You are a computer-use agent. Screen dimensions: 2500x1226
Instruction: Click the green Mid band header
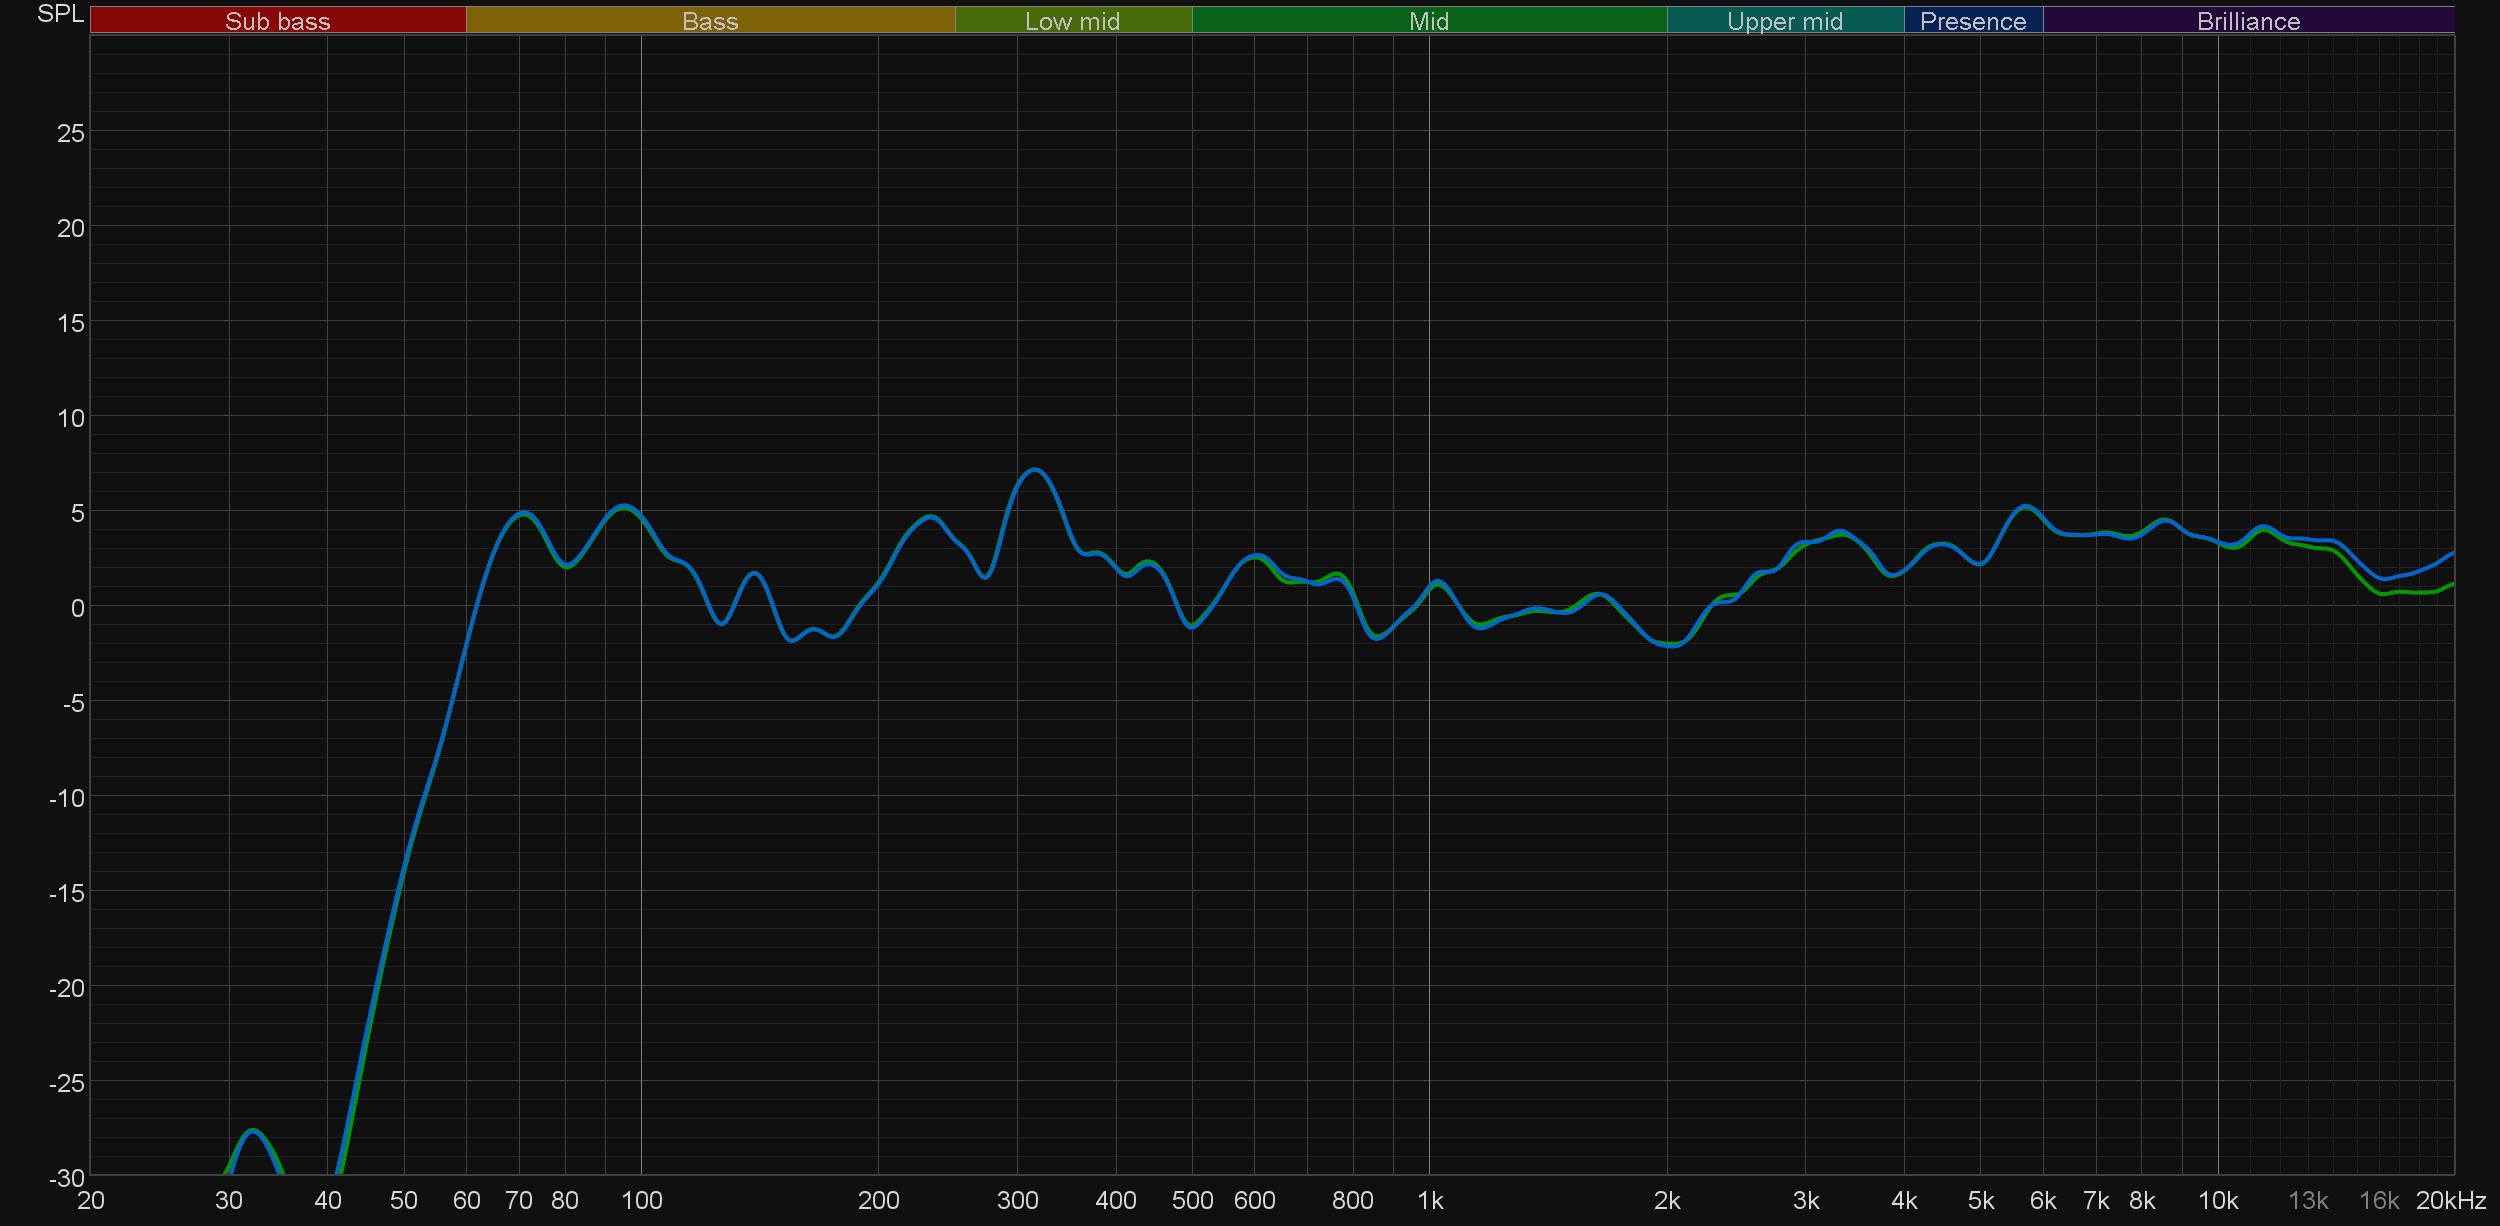tap(1428, 21)
